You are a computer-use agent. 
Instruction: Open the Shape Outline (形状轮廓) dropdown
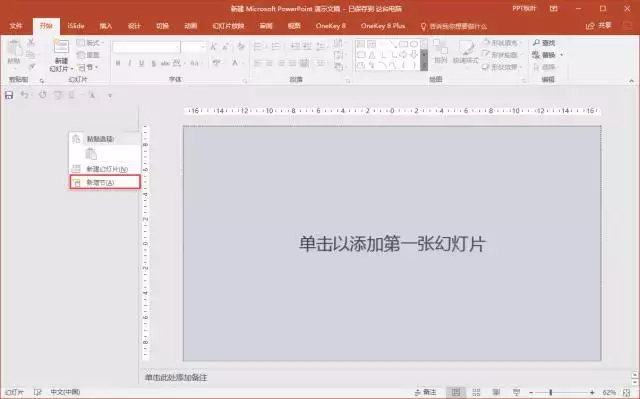tap(501, 55)
